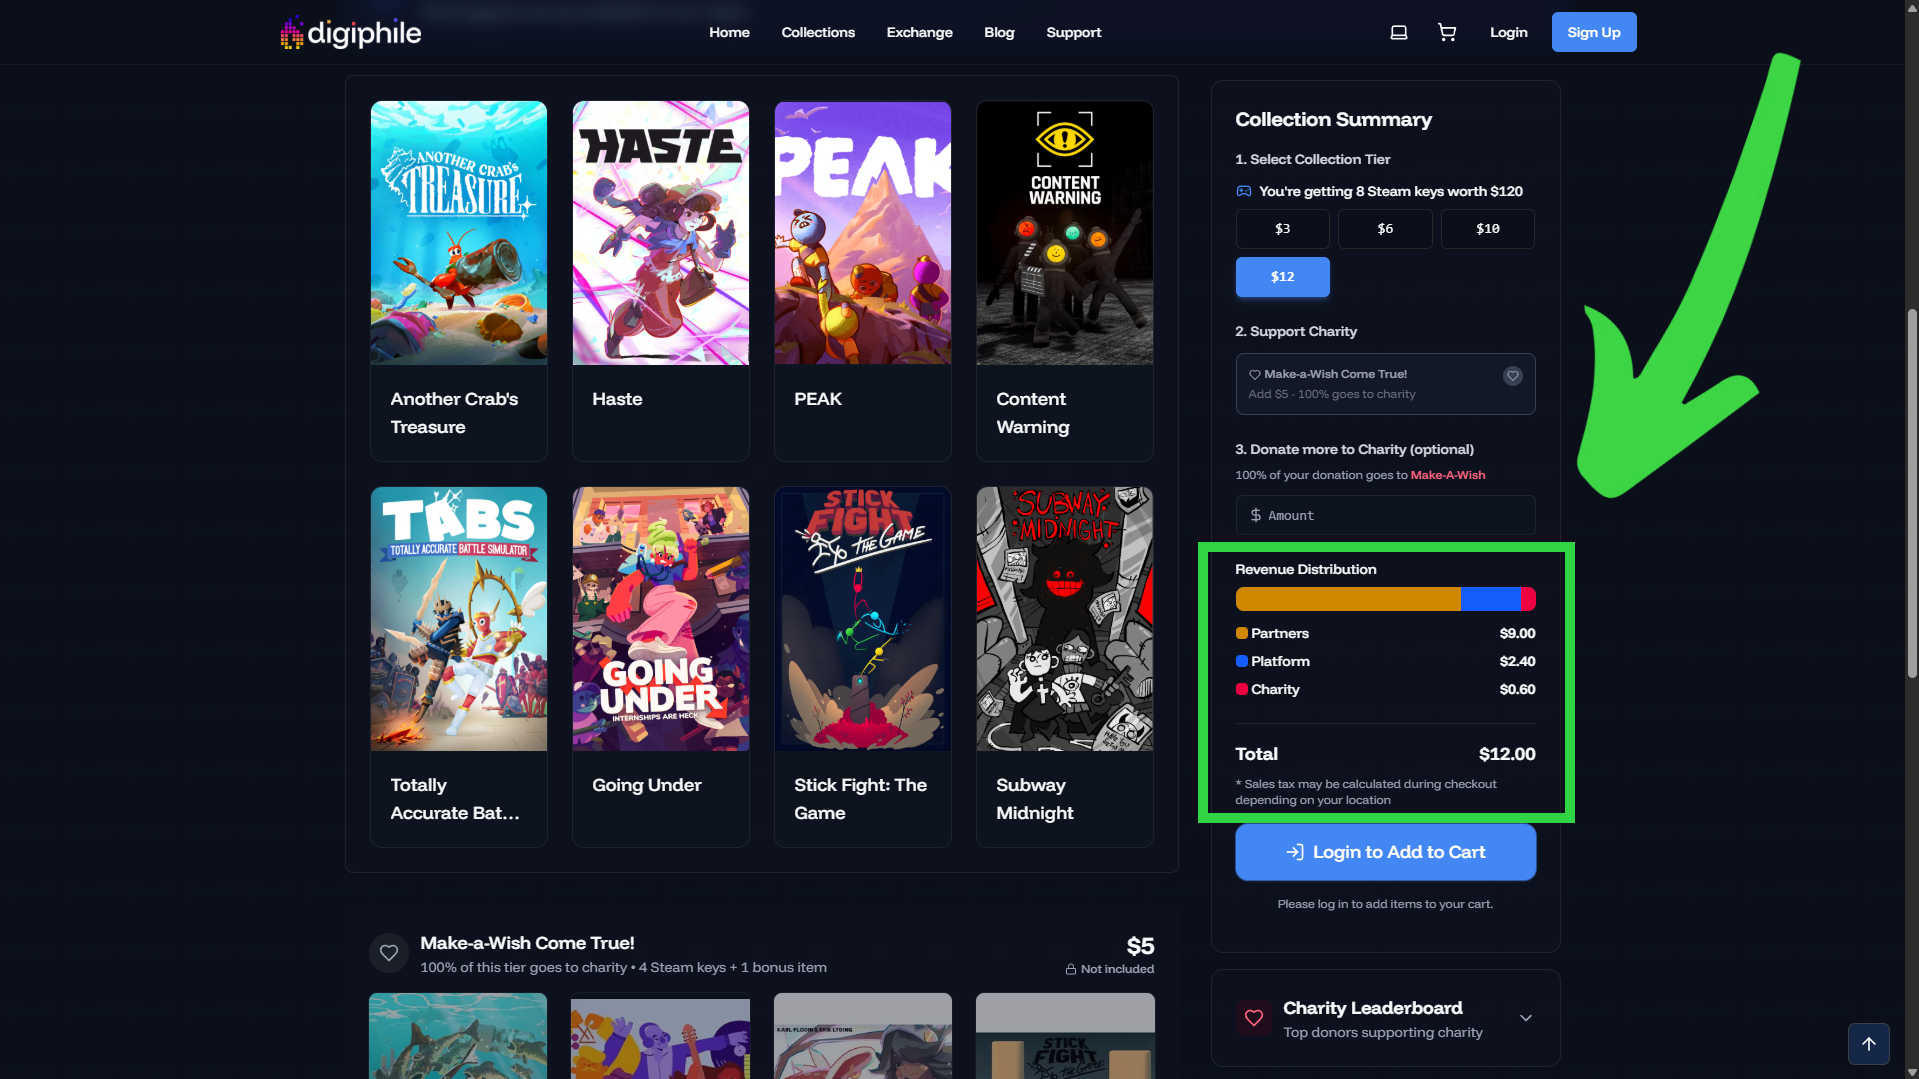Expand the Charity Leaderboard chevron
Screen dimensions: 1919x1079
click(x=1525, y=1018)
